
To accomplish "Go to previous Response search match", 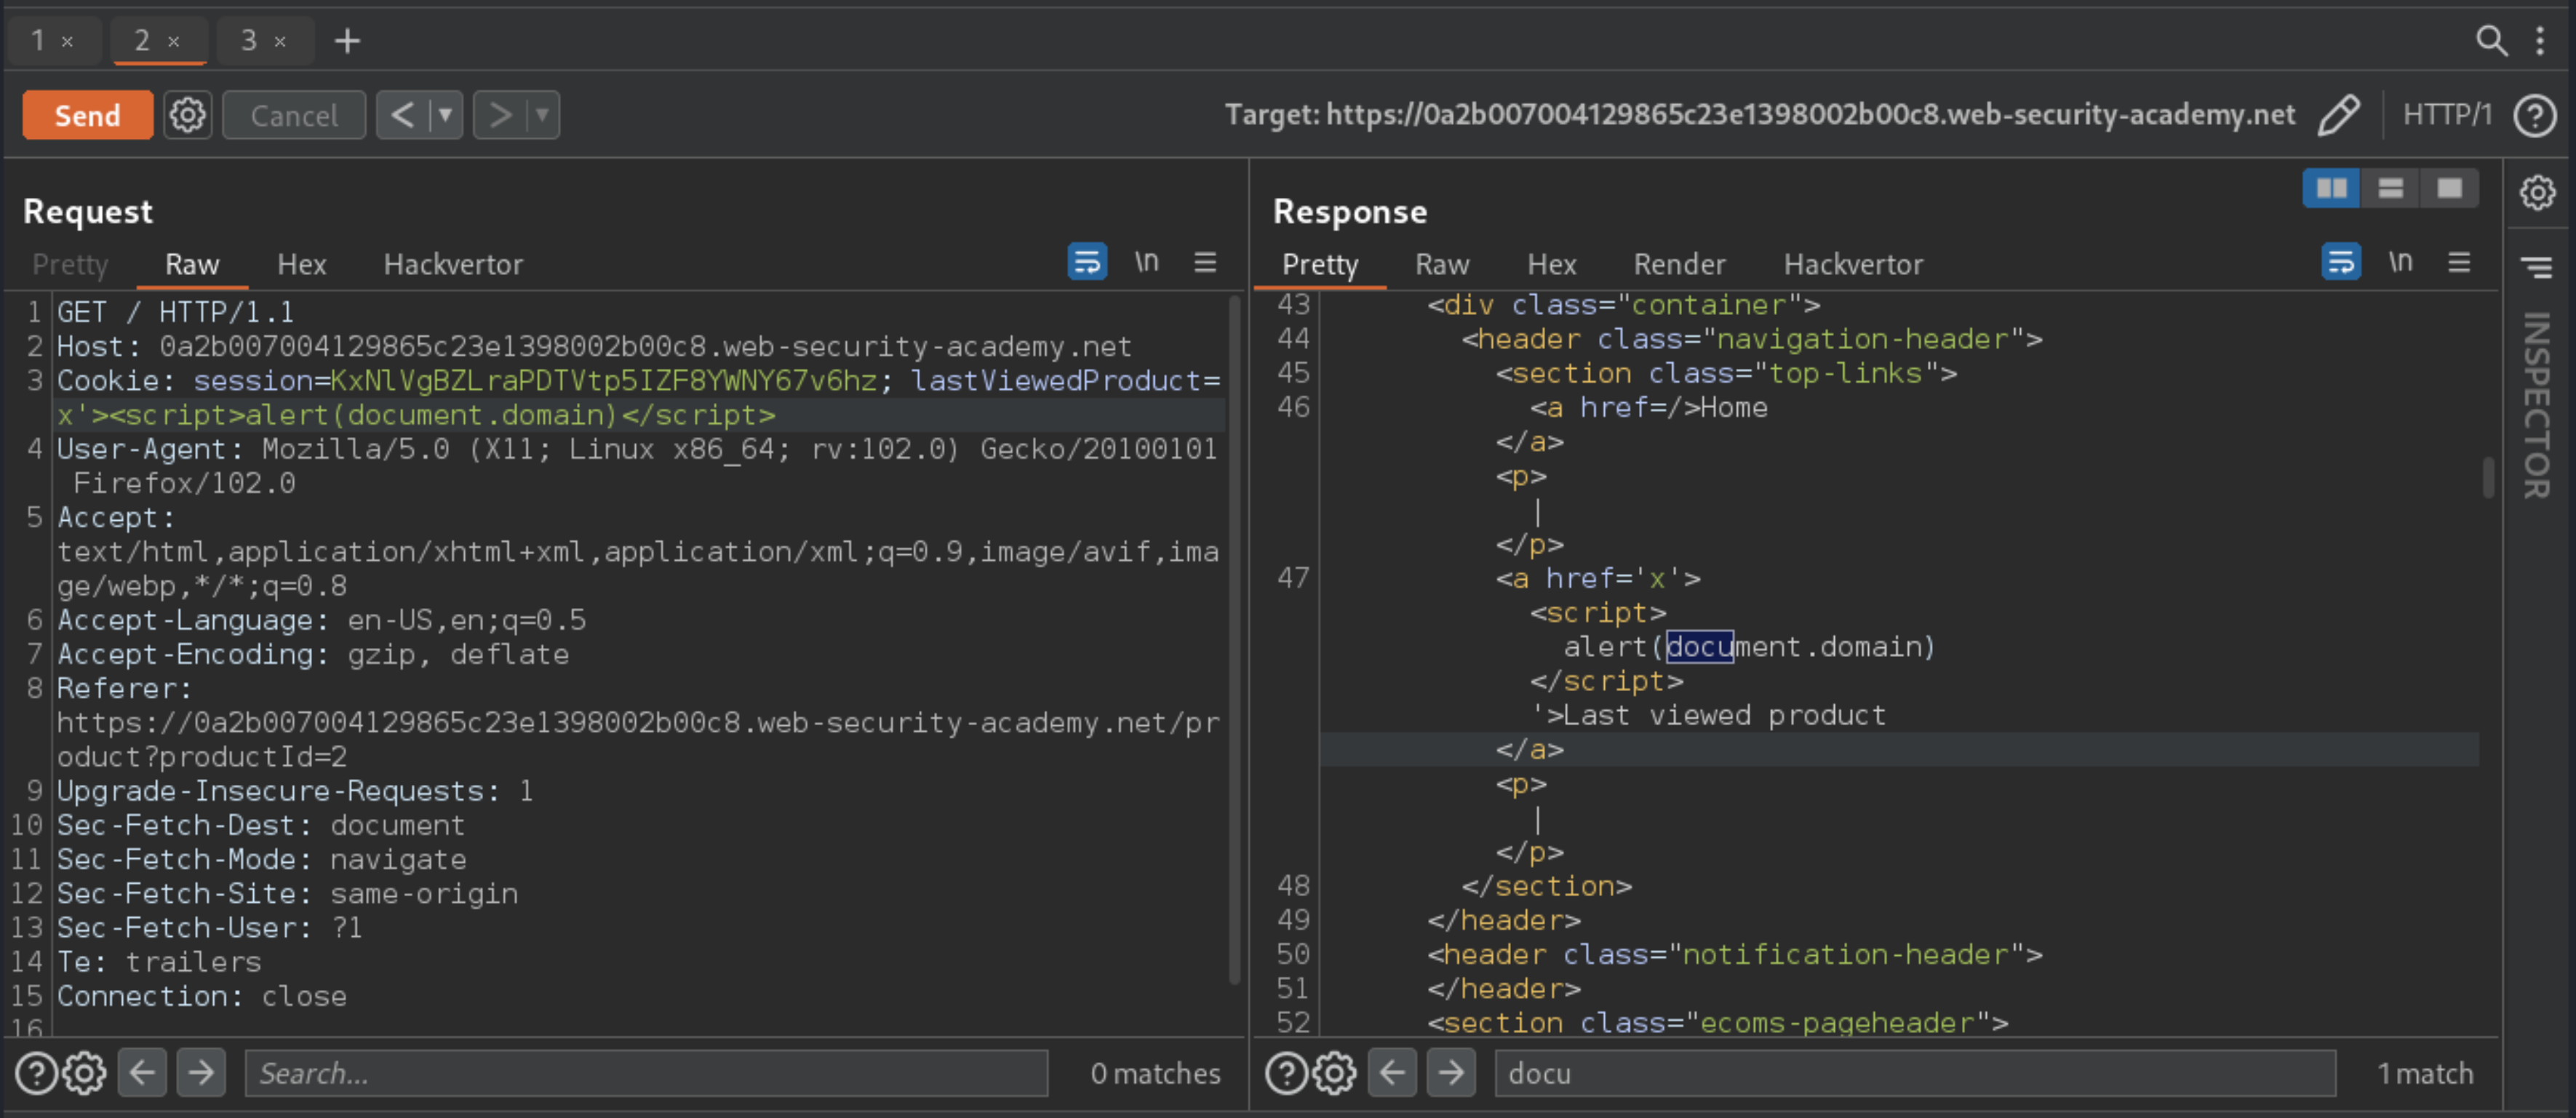I will tap(1392, 1073).
